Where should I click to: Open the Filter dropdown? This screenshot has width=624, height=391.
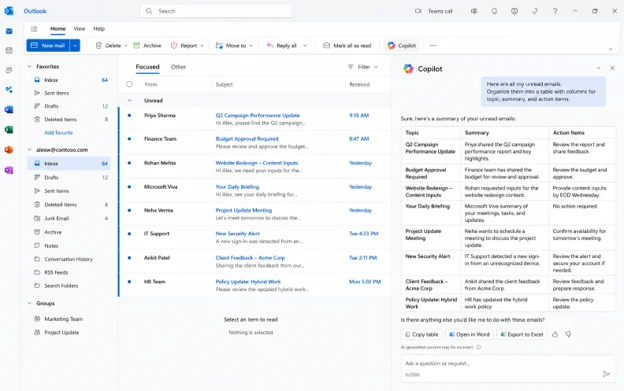363,67
